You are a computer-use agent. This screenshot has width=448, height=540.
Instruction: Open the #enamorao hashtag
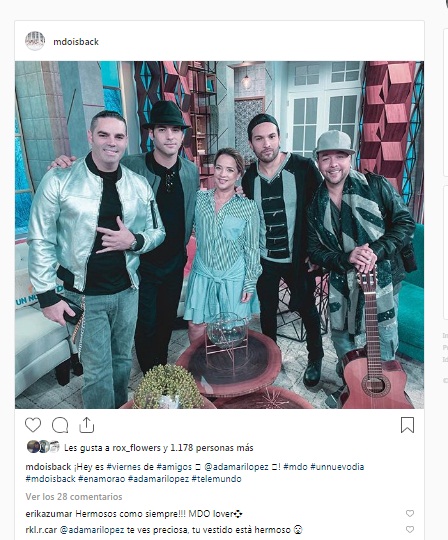pyautogui.click(x=102, y=479)
